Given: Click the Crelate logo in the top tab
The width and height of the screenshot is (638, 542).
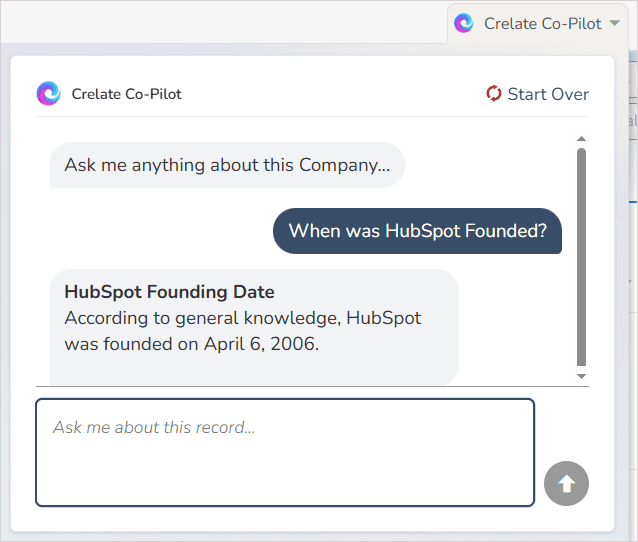Looking at the screenshot, I should click(x=463, y=23).
